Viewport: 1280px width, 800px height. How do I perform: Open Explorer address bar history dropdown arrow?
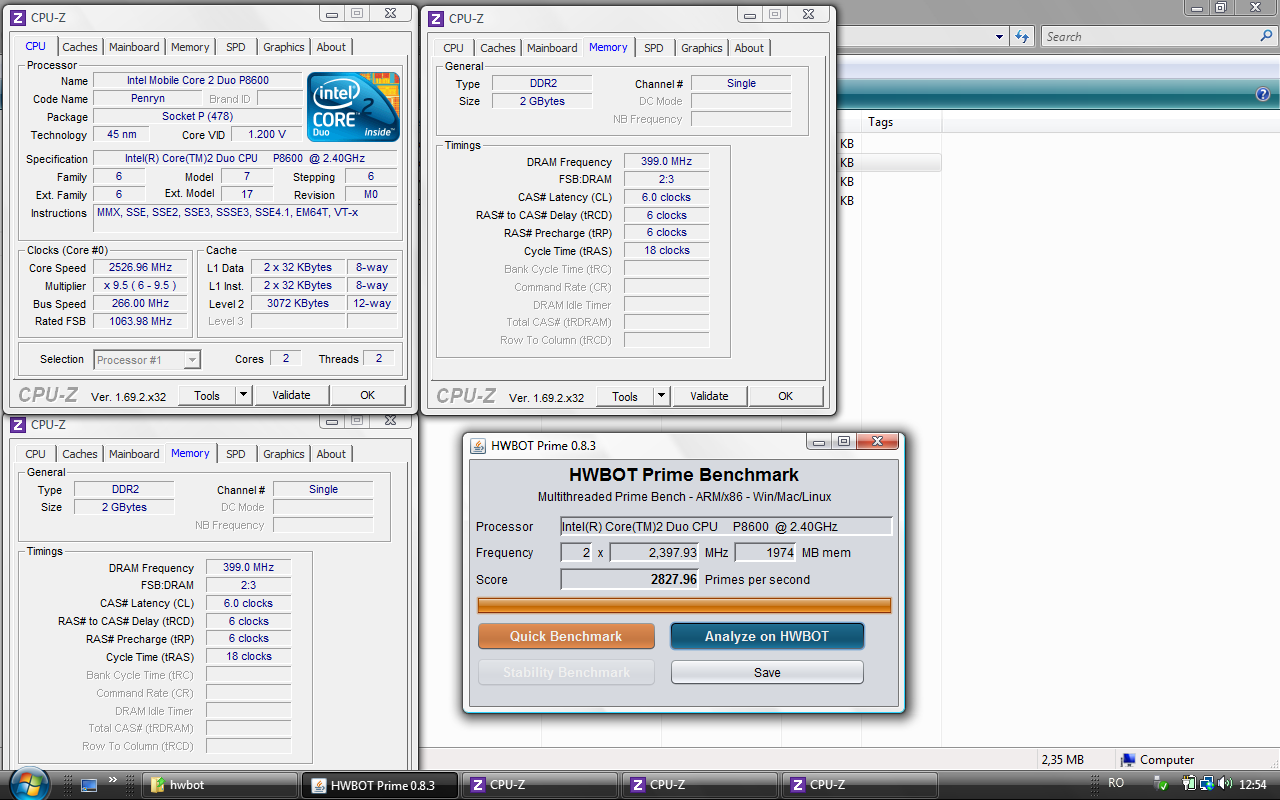coord(1000,37)
